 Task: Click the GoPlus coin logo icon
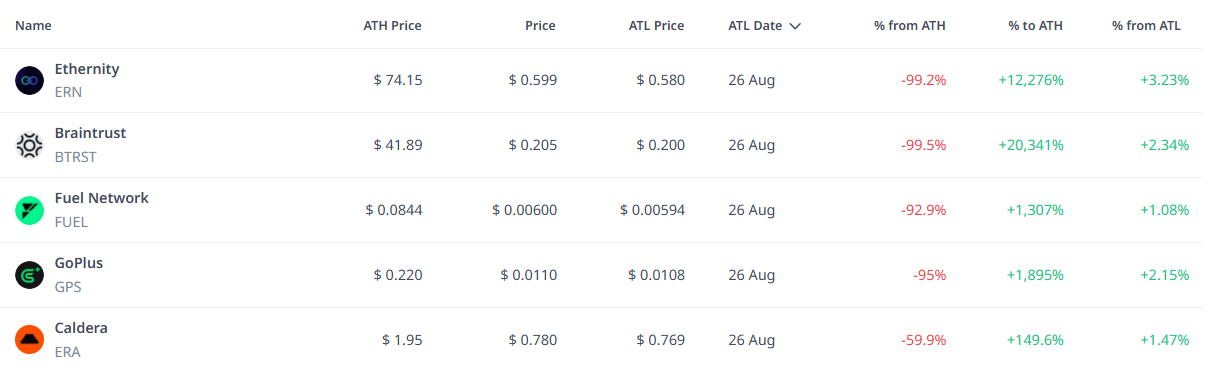30,275
